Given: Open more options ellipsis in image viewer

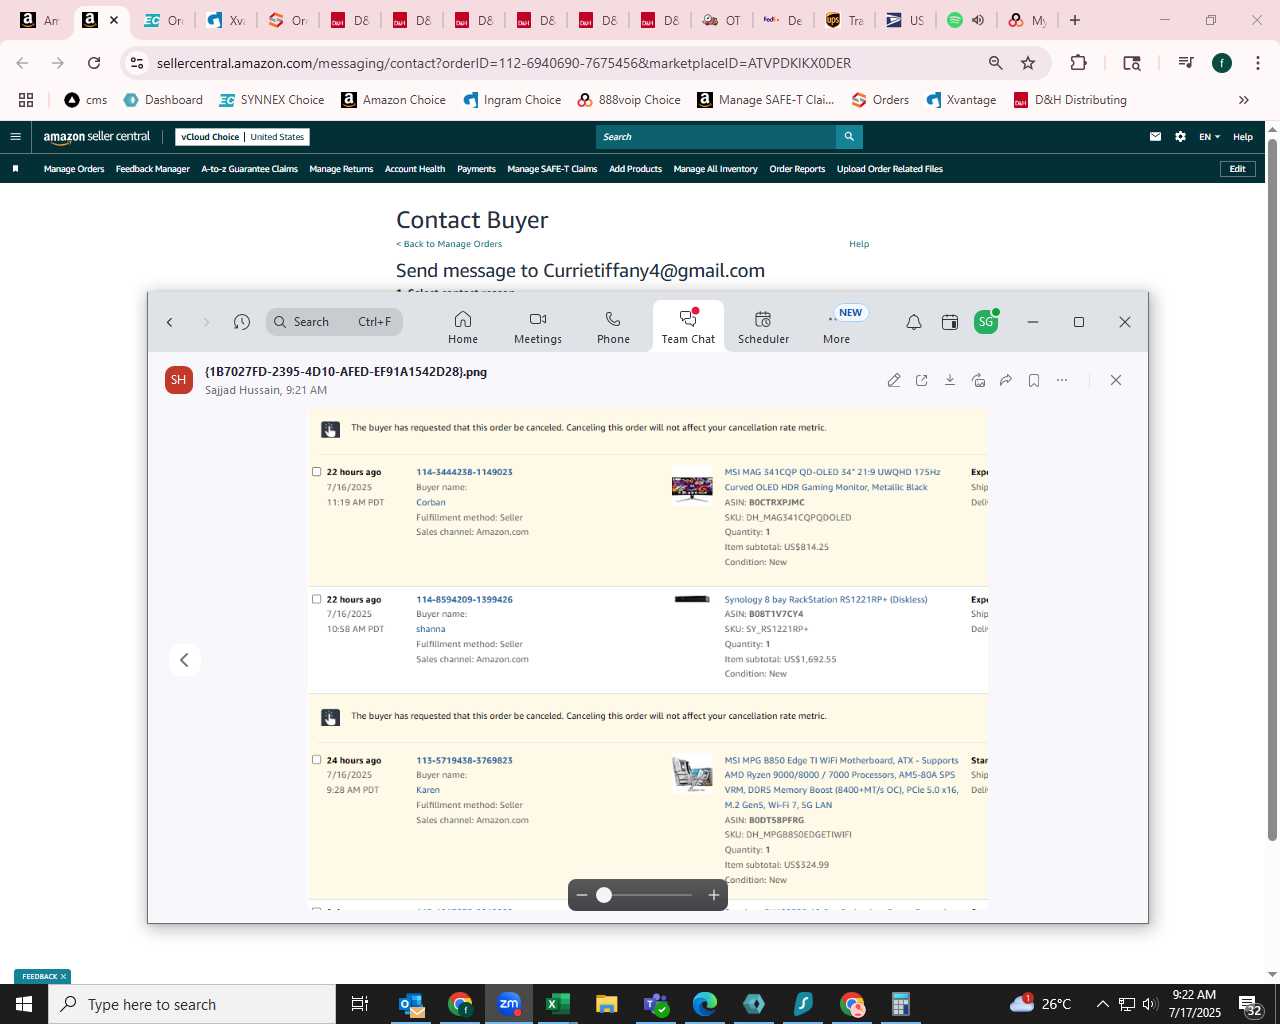Looking at the screenshot, I should pos(1062,380).
